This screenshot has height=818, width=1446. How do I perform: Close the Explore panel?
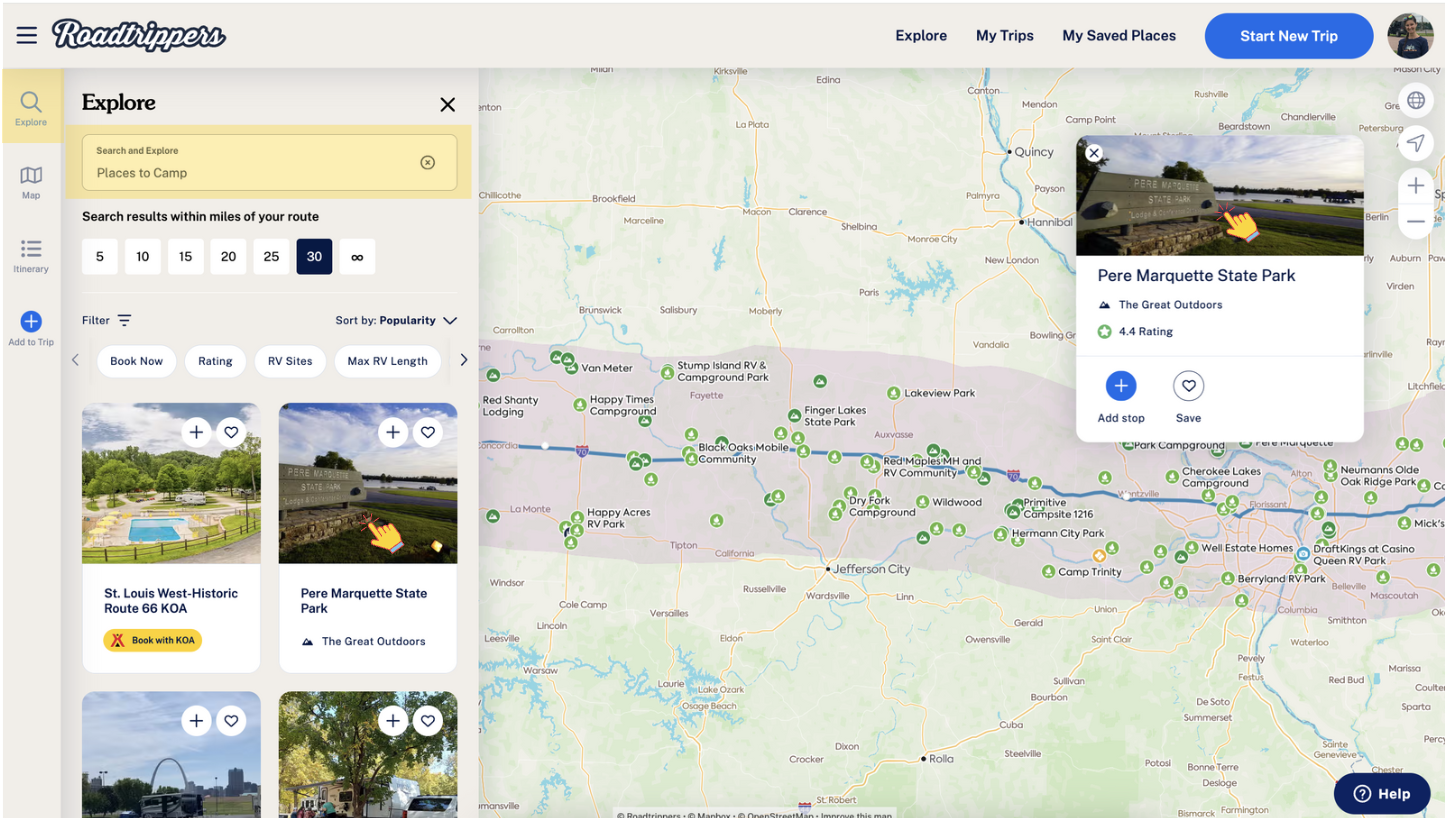pyautogui.click(x=448, y=104)
